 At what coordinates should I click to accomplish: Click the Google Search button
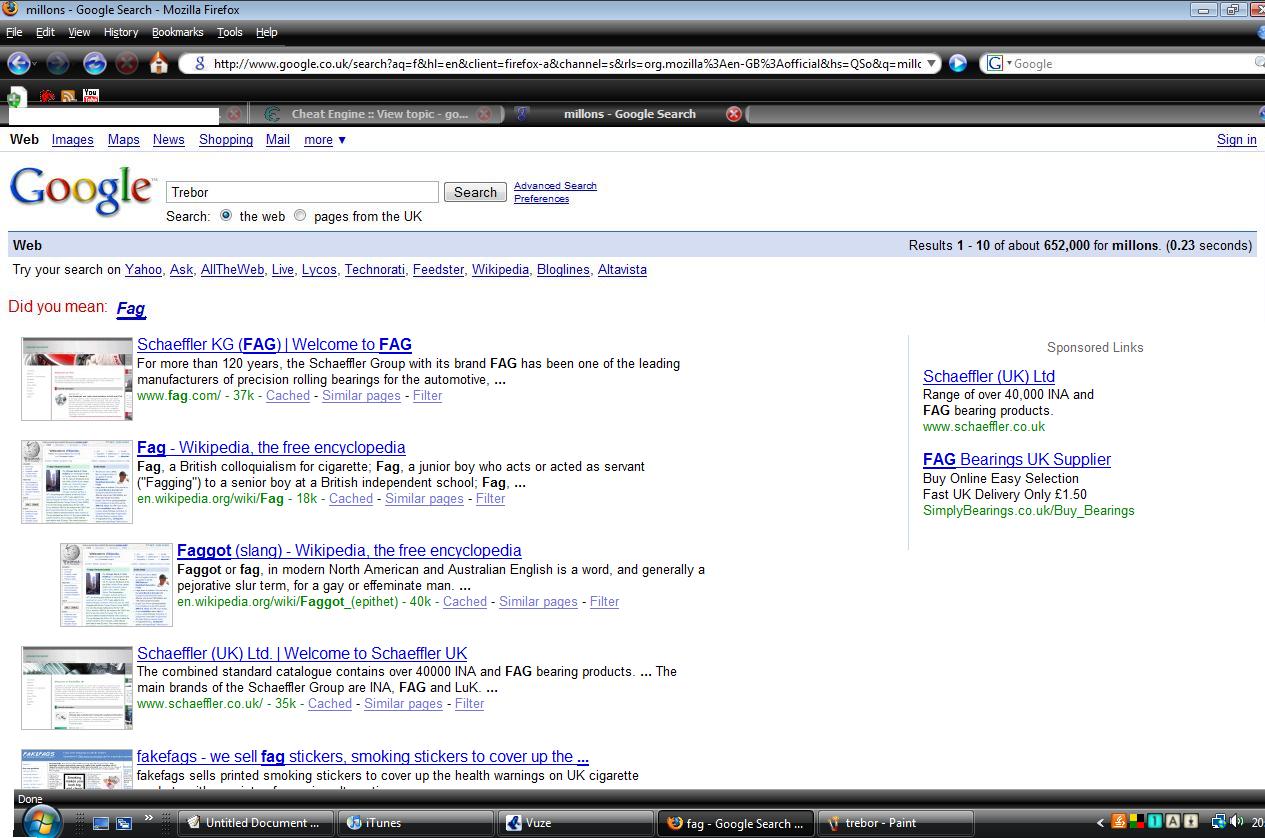pyautogui.click(x=475, y=192)
